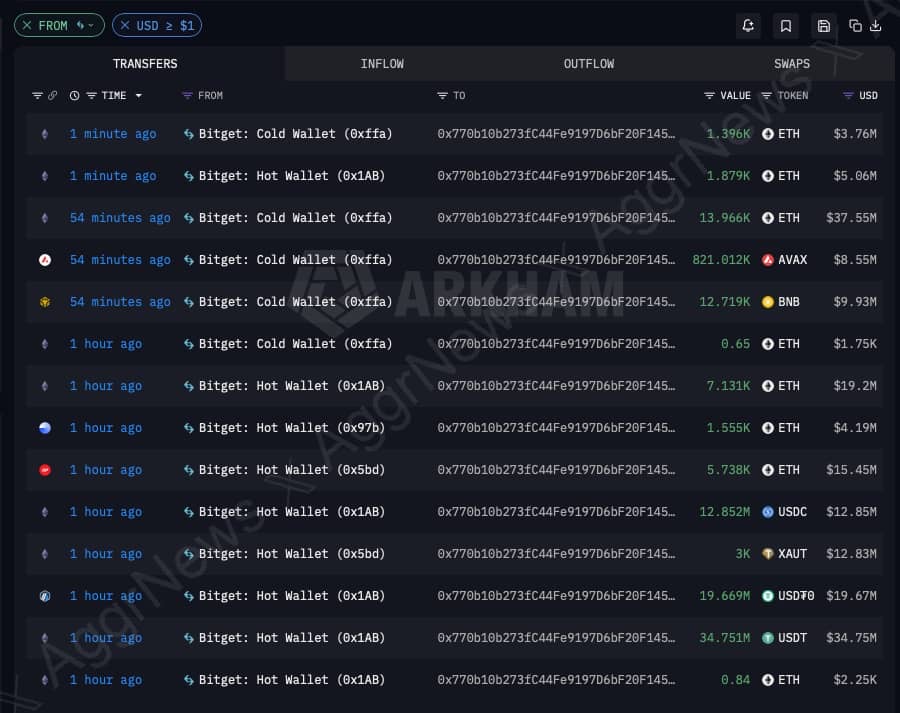Select the 0.84 ETH value

[735, 680]
